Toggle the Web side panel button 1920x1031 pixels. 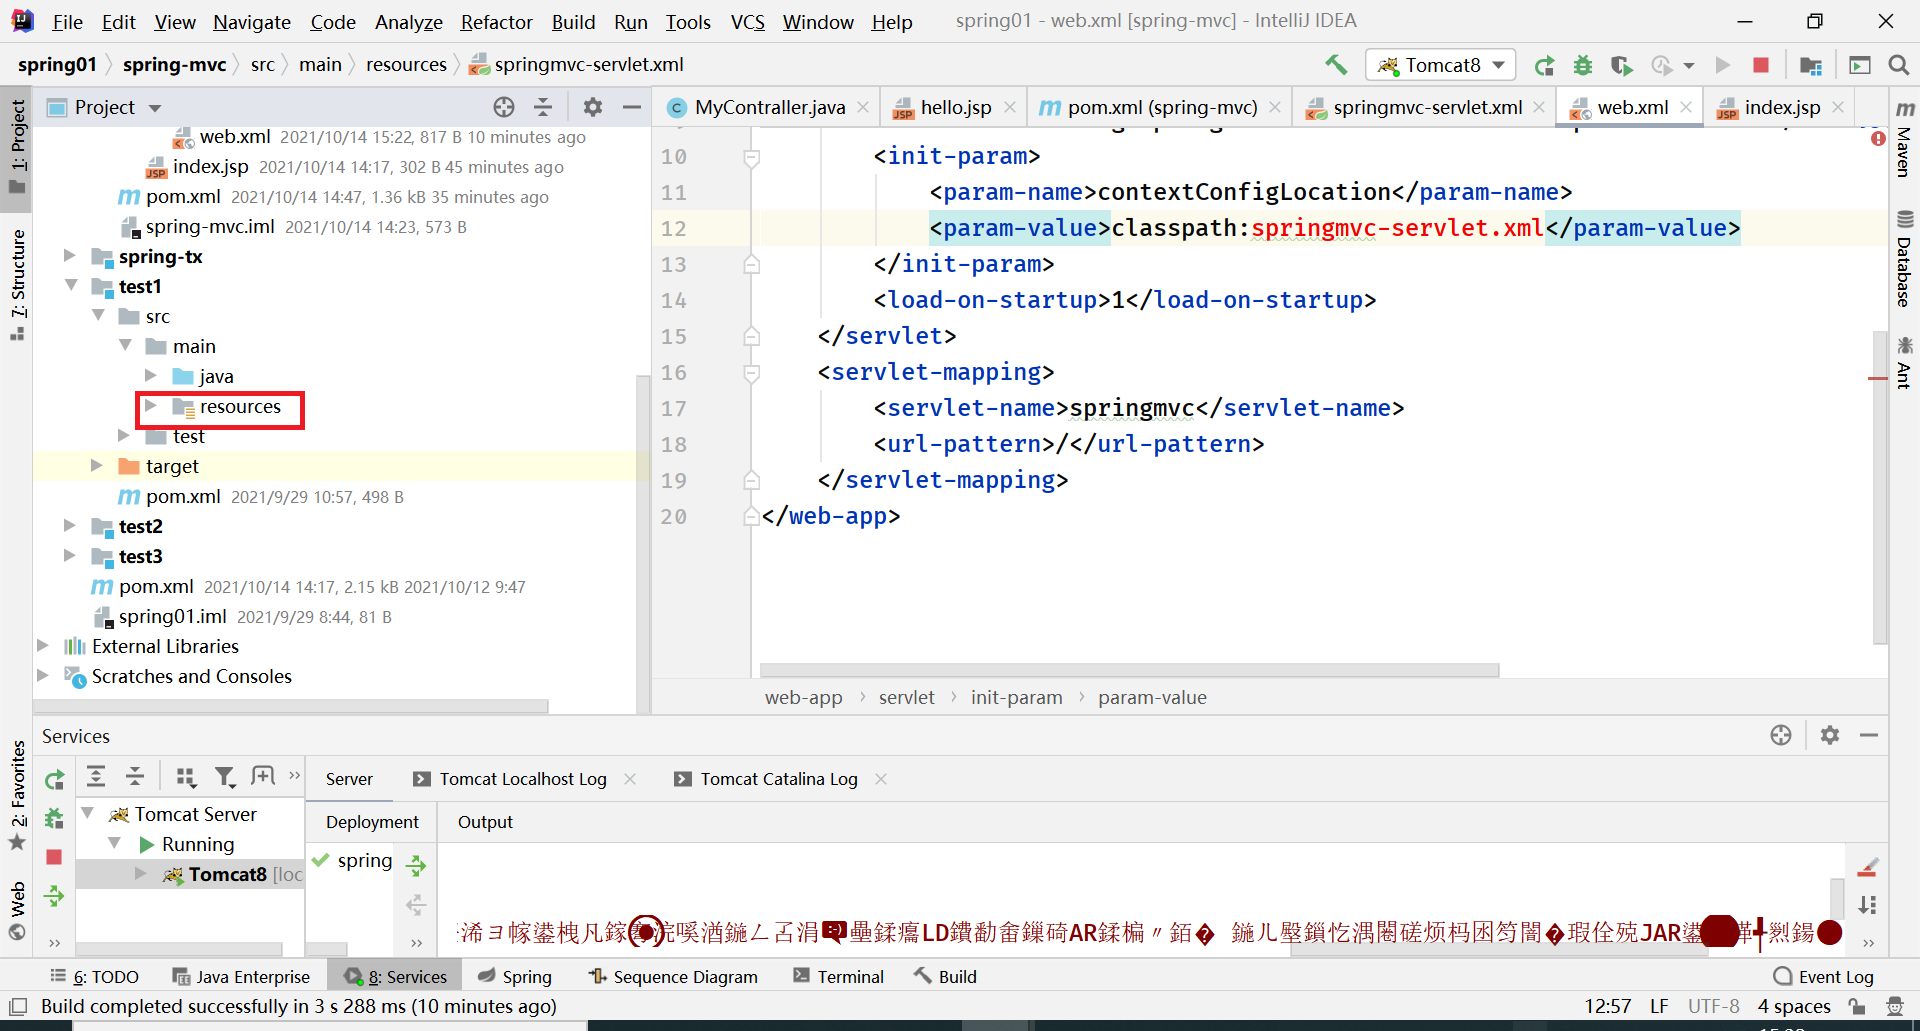(17, 911)
